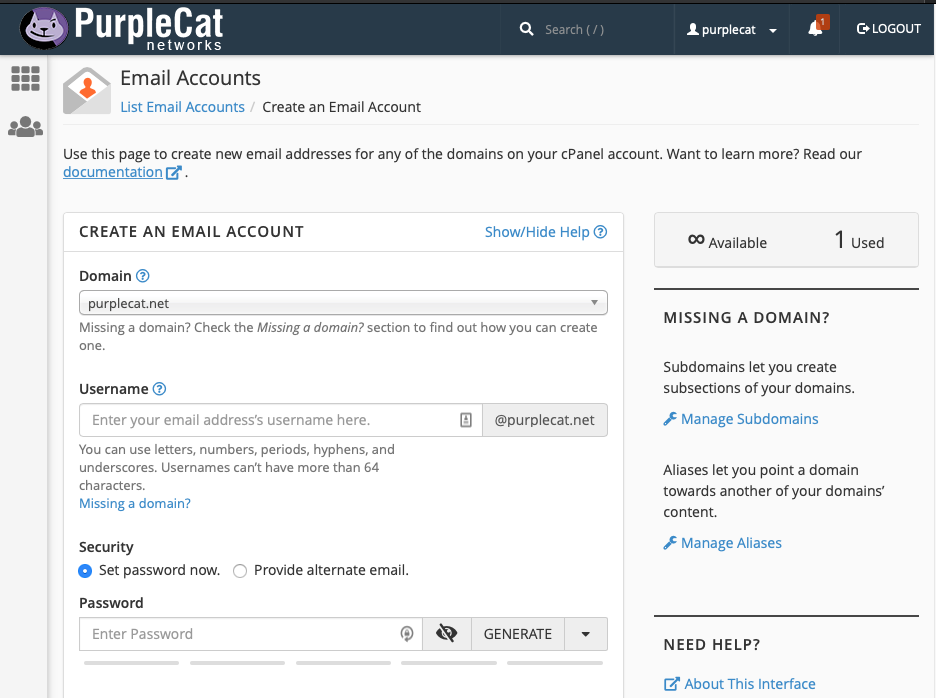Toggle password visibility eye icon
This screenshot has height=698, width=936.
point(446,634)
